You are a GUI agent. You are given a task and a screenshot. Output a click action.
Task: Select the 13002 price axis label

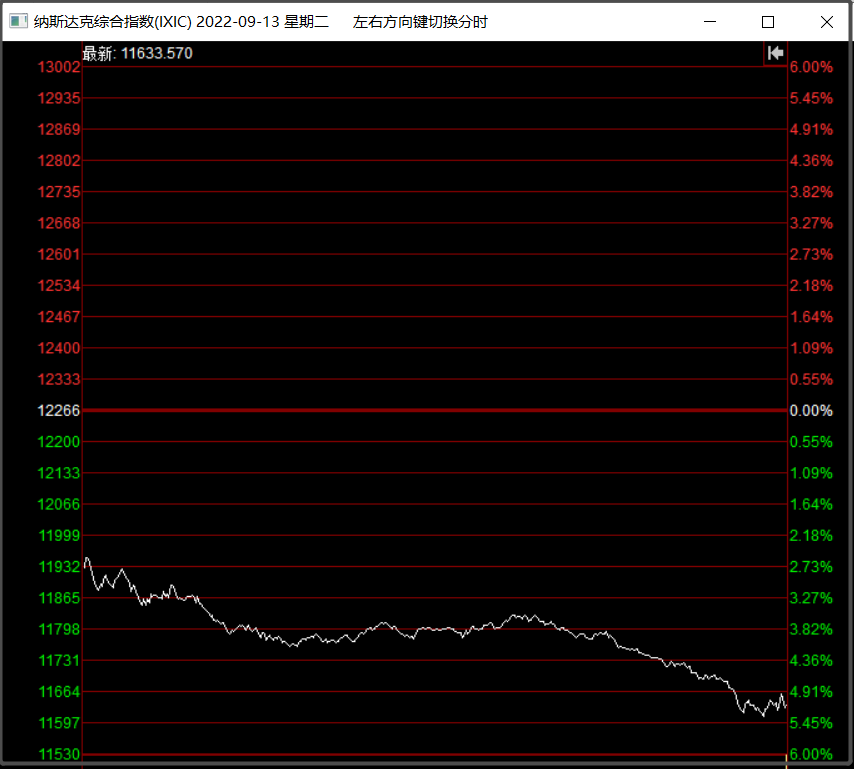click(59, 67)
